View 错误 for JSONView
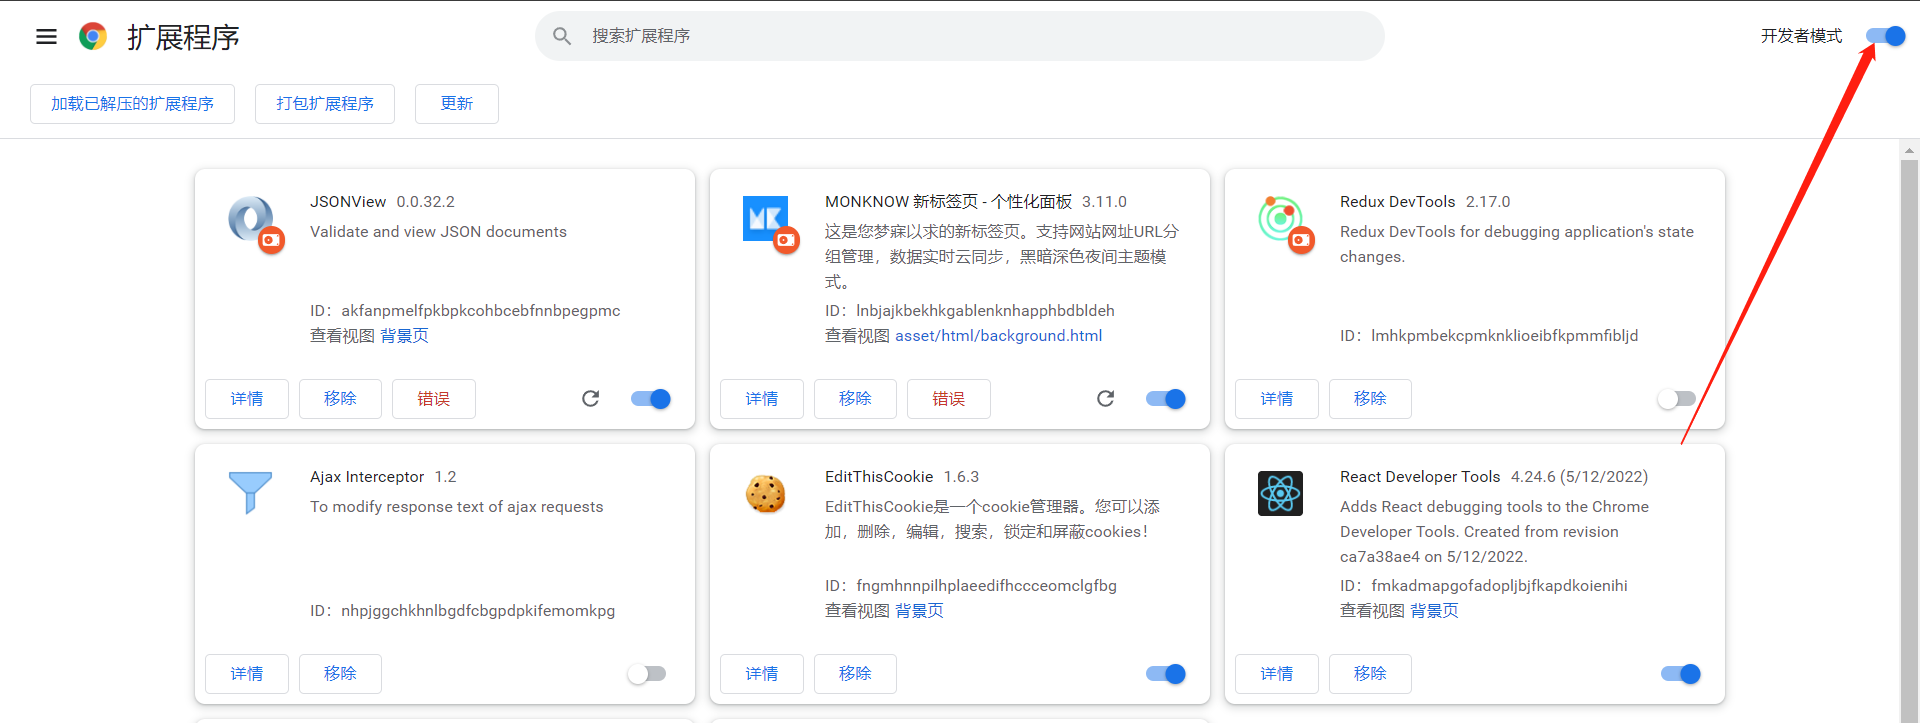This screenshot has height=723, width=1920. (434, 399)
